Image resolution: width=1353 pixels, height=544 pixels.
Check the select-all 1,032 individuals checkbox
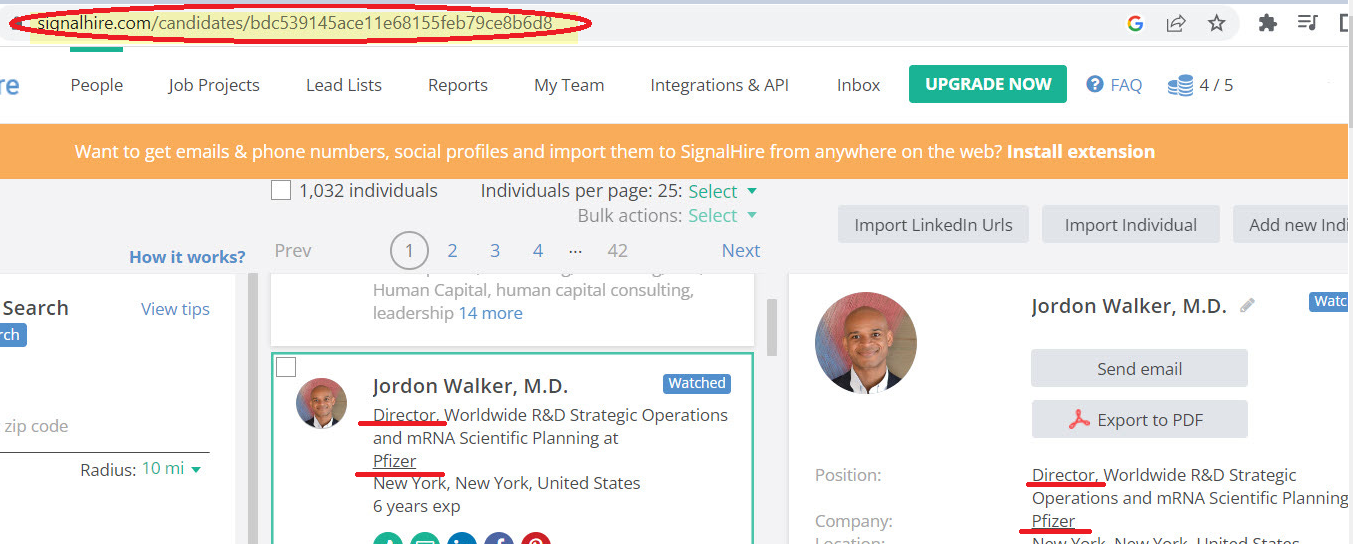point(281,190)
